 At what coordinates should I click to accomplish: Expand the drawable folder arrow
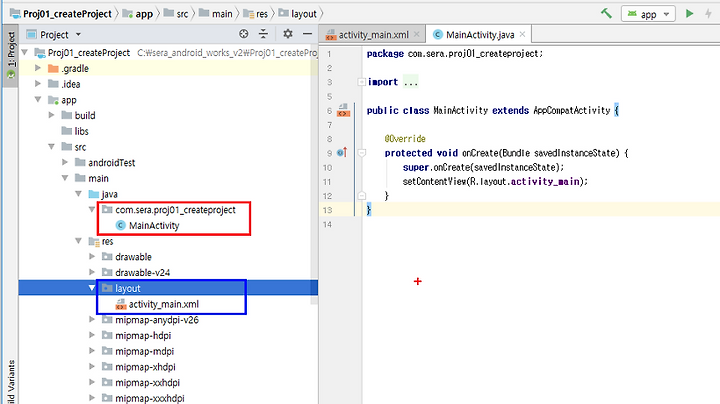(92, 256)
